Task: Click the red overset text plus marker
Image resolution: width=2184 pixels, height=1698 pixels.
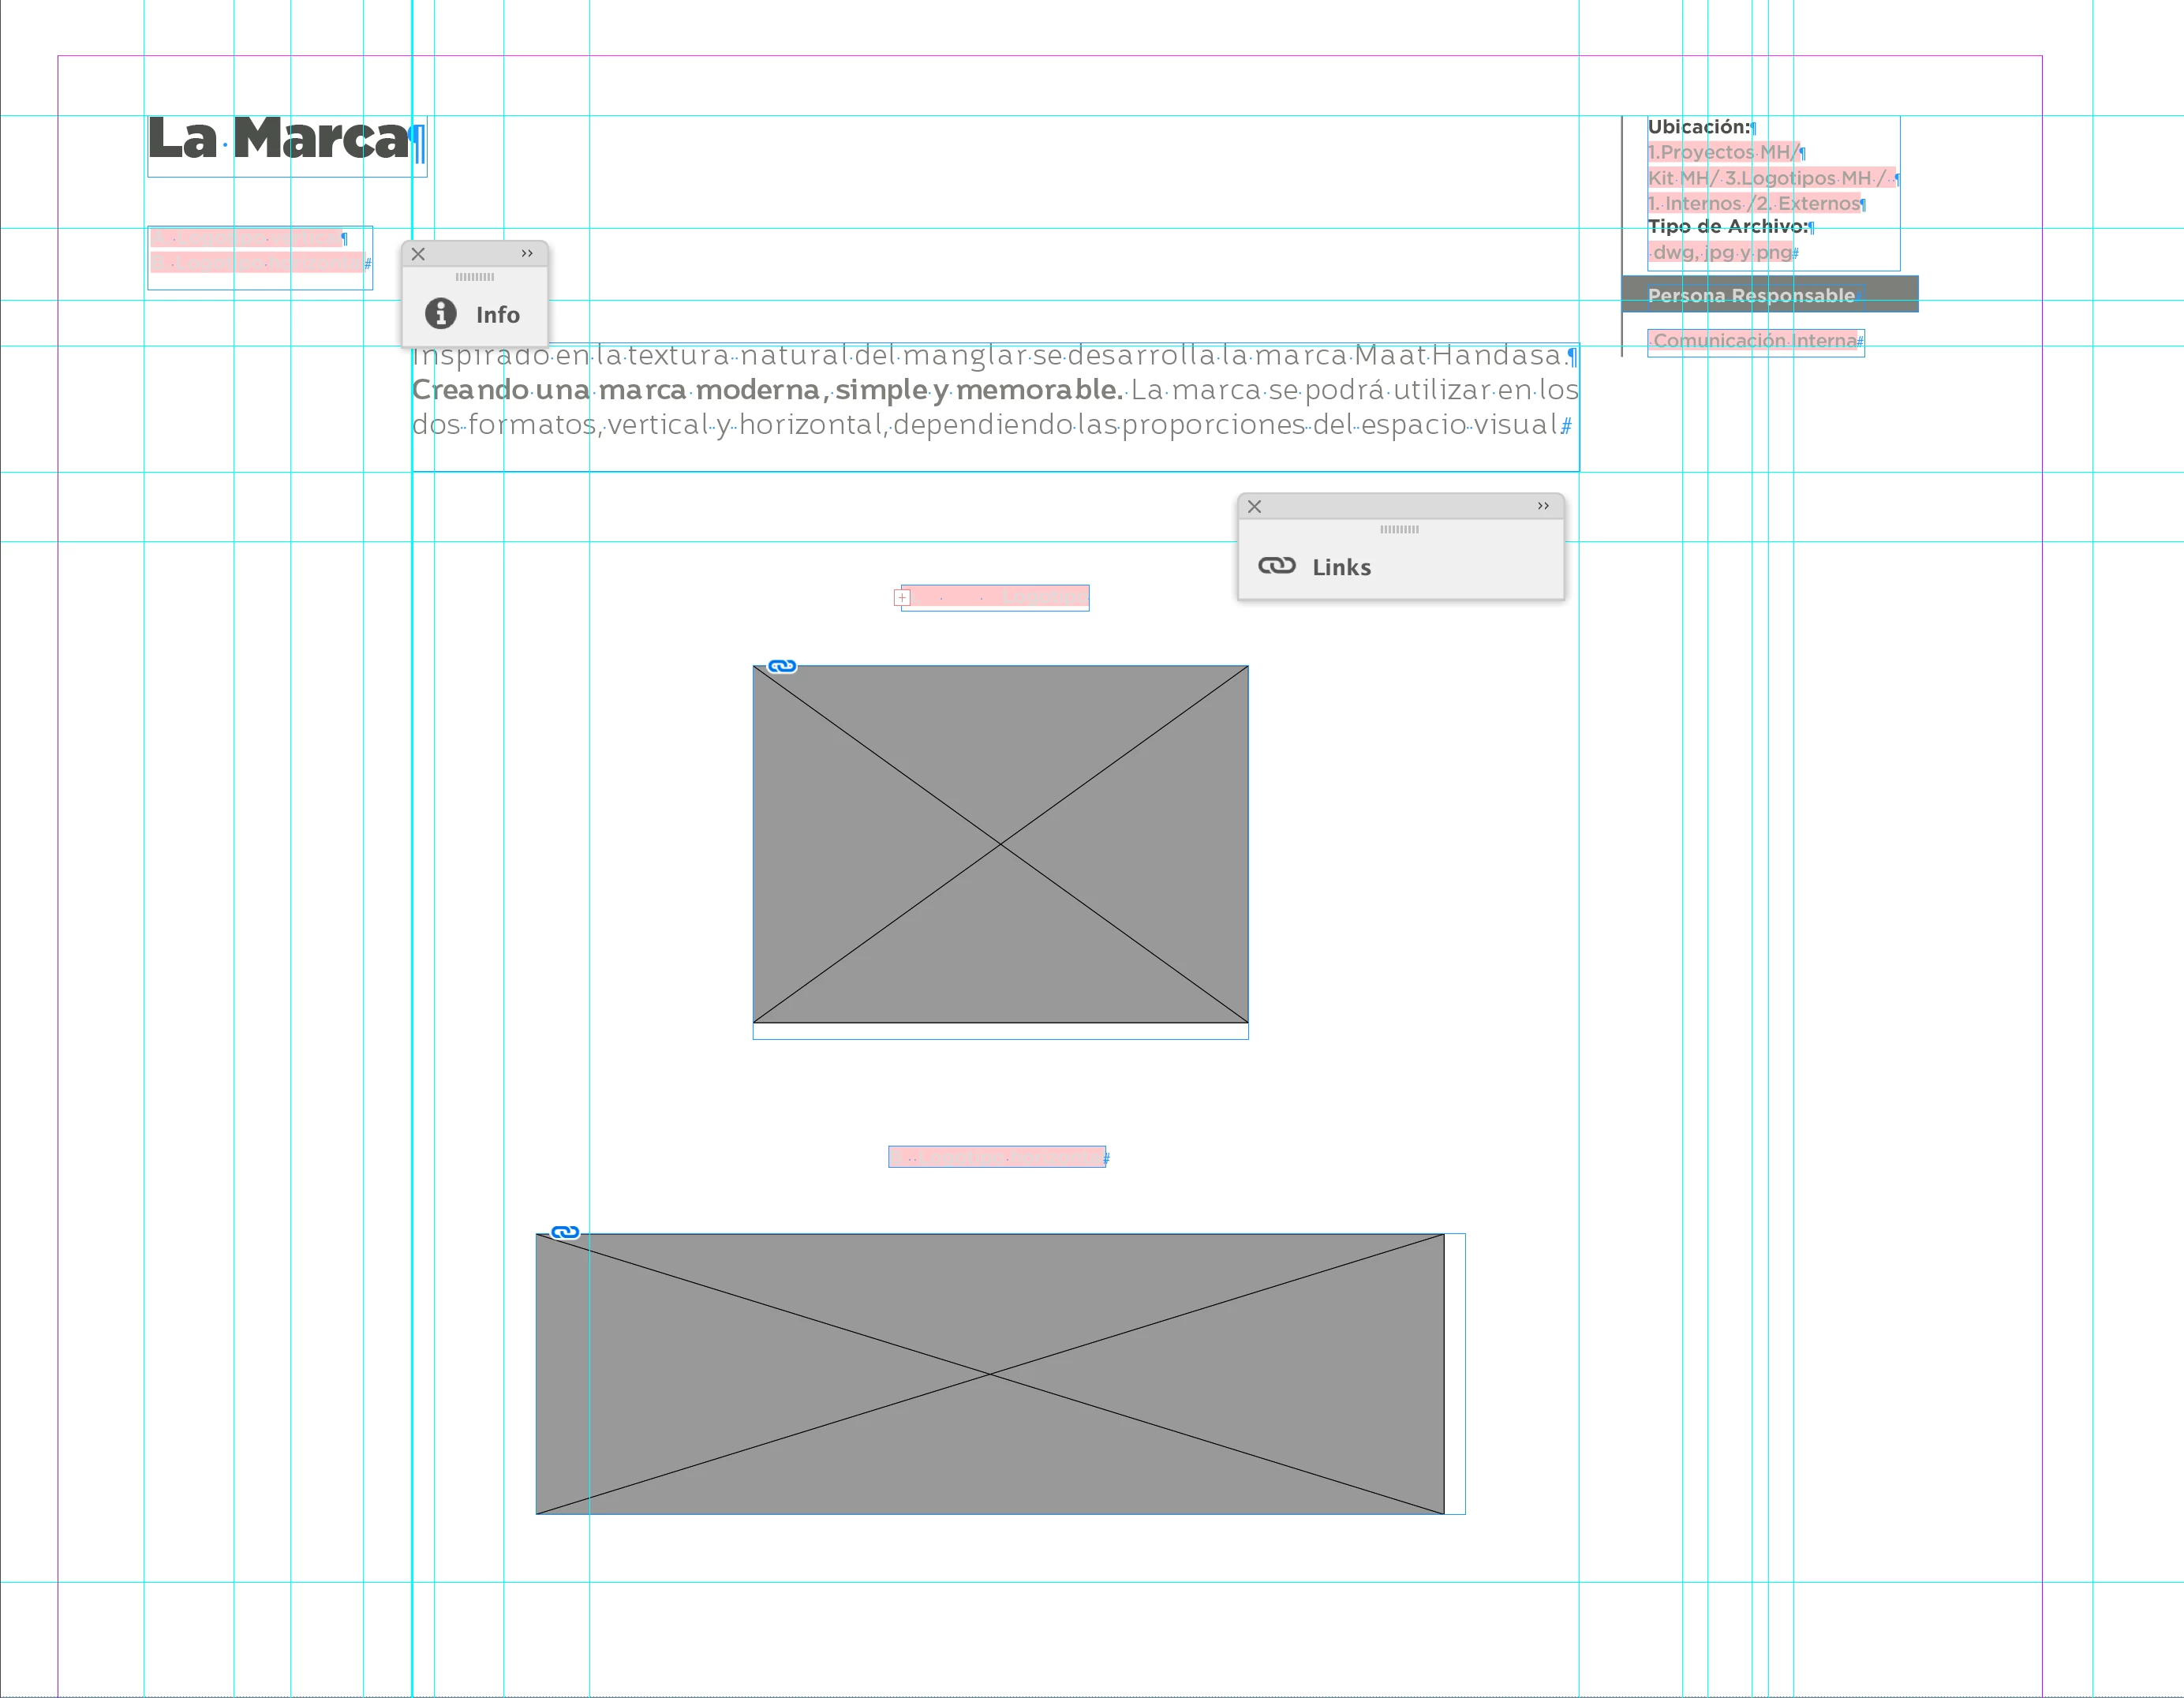Action: [902, 598]
